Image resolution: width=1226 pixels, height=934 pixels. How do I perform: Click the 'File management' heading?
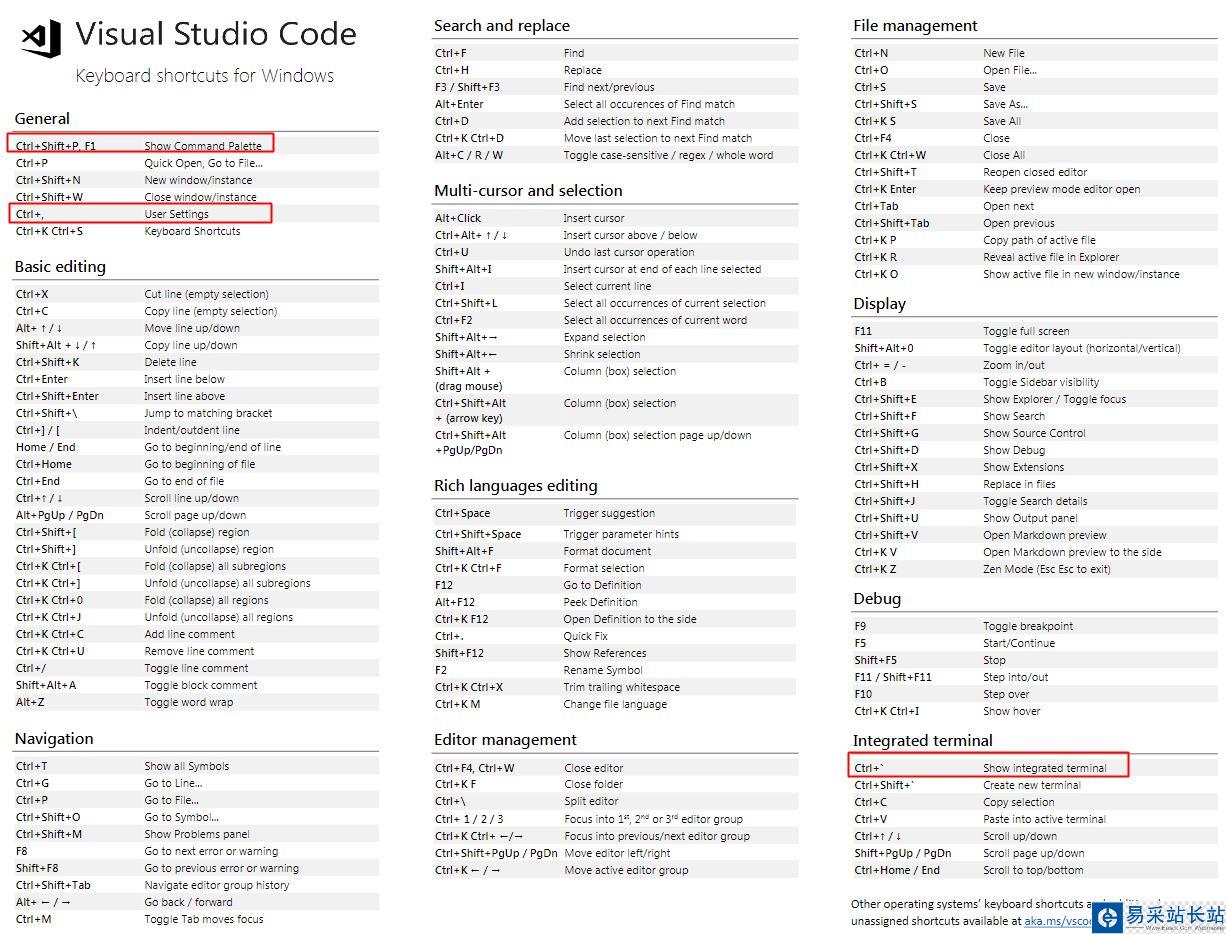pyautogui.click(x=915, y=26)
